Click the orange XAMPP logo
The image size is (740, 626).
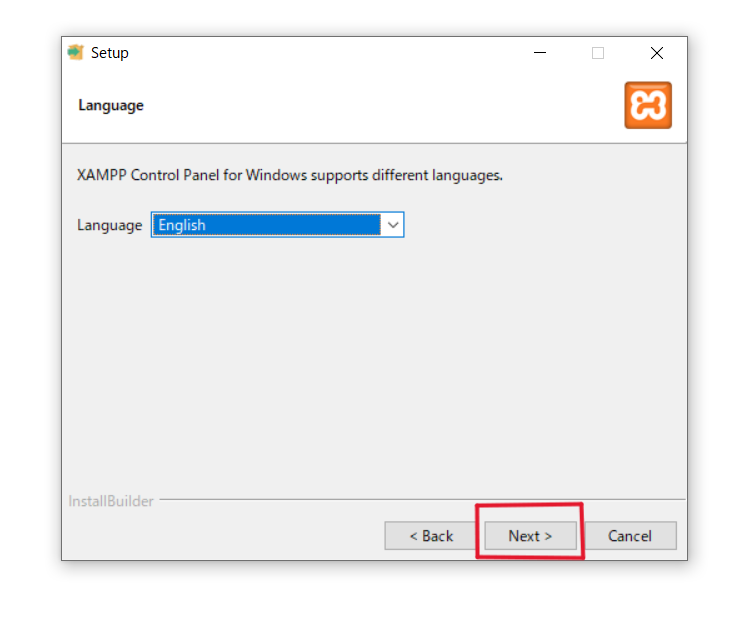point(648,105)
